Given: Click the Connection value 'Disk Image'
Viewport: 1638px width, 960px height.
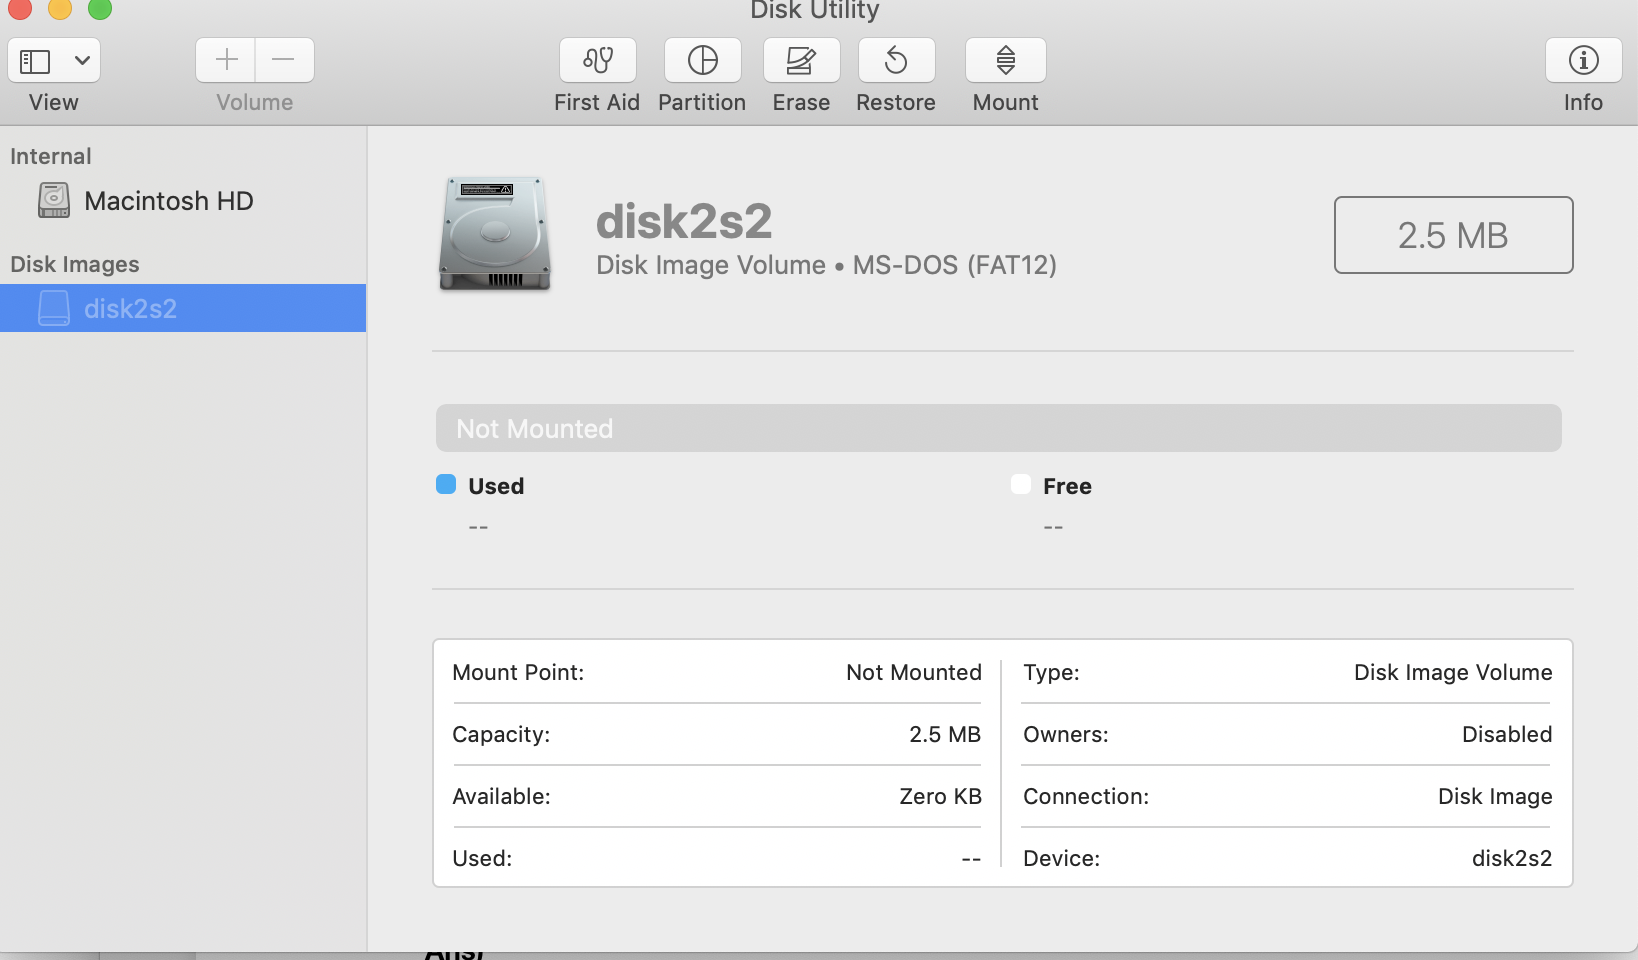Looking at the screenshot, I should [1495, 796].
